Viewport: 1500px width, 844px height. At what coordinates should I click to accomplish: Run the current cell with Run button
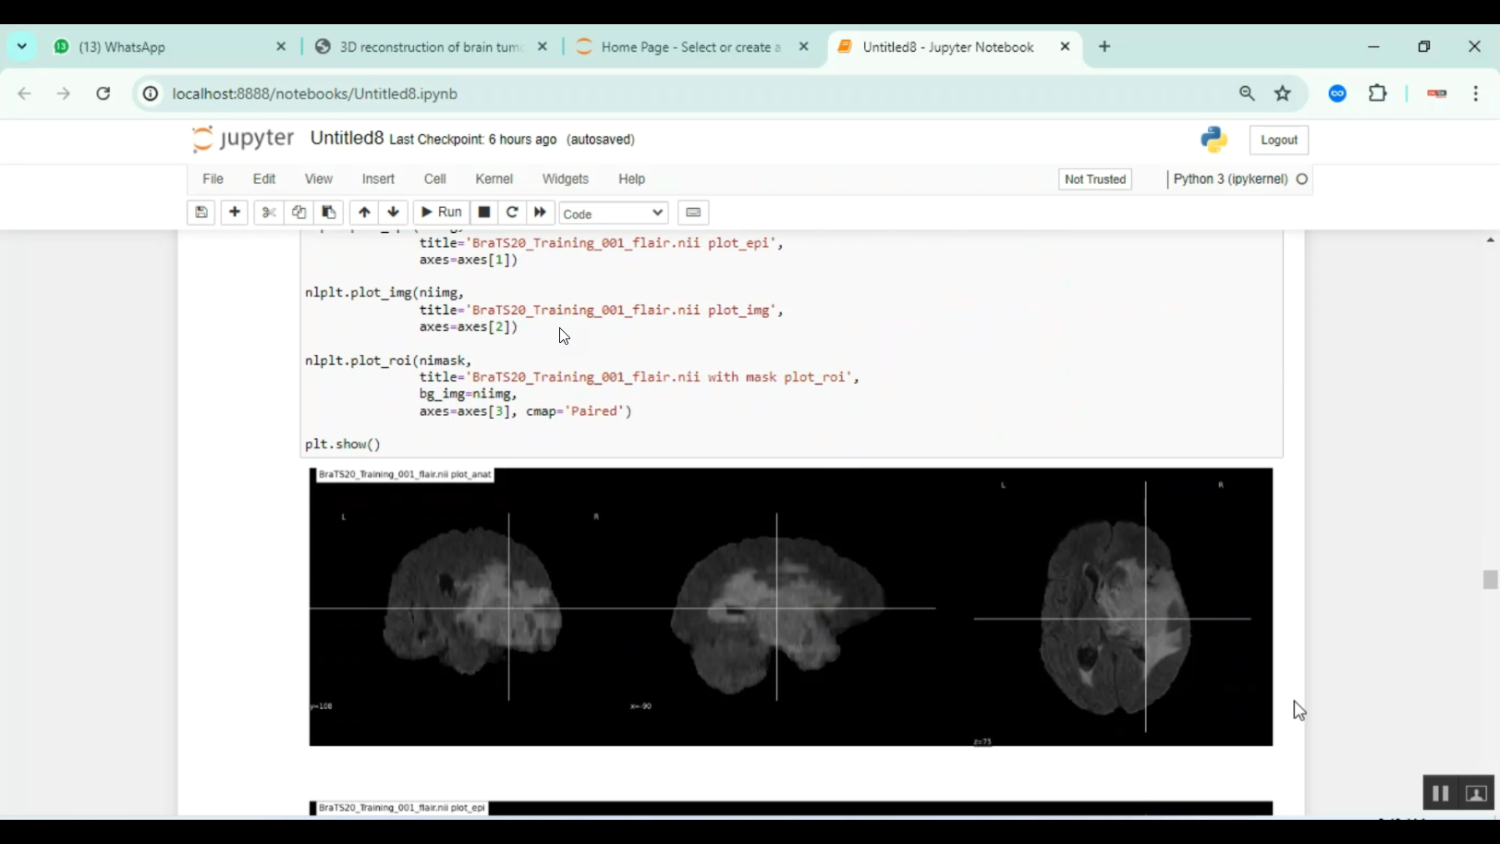tap(441, 212)
